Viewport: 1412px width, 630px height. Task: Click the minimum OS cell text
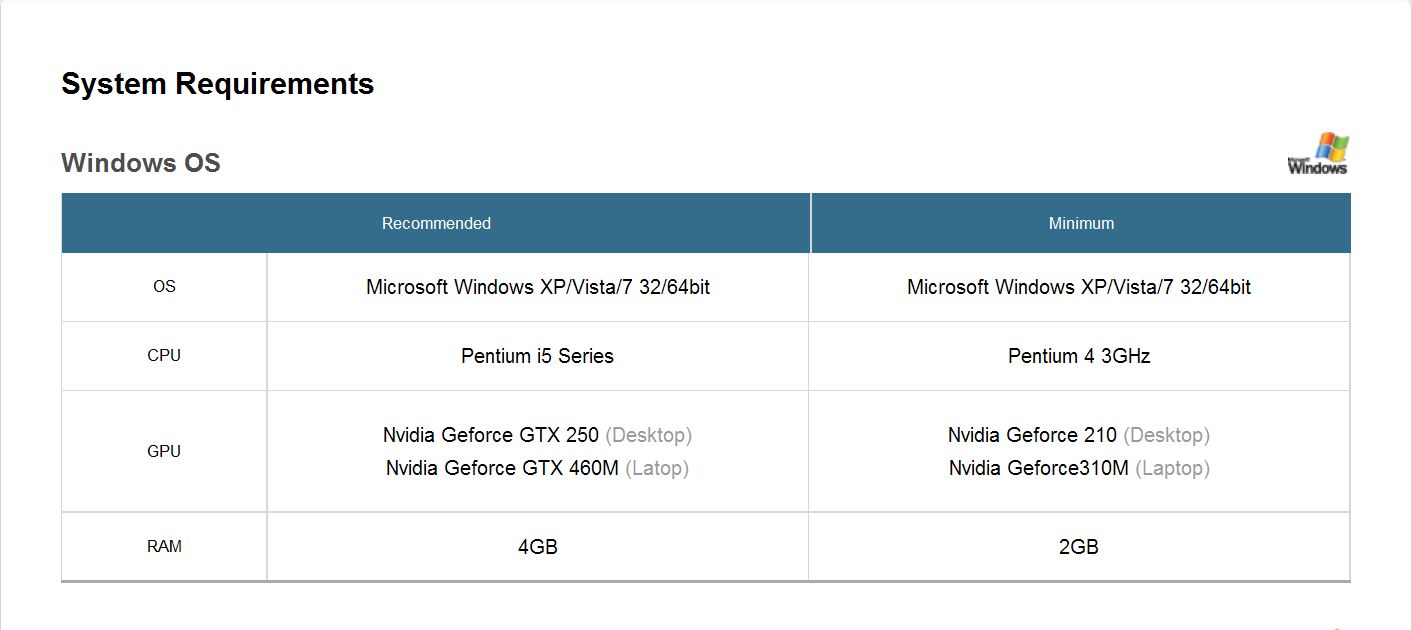1079,287
